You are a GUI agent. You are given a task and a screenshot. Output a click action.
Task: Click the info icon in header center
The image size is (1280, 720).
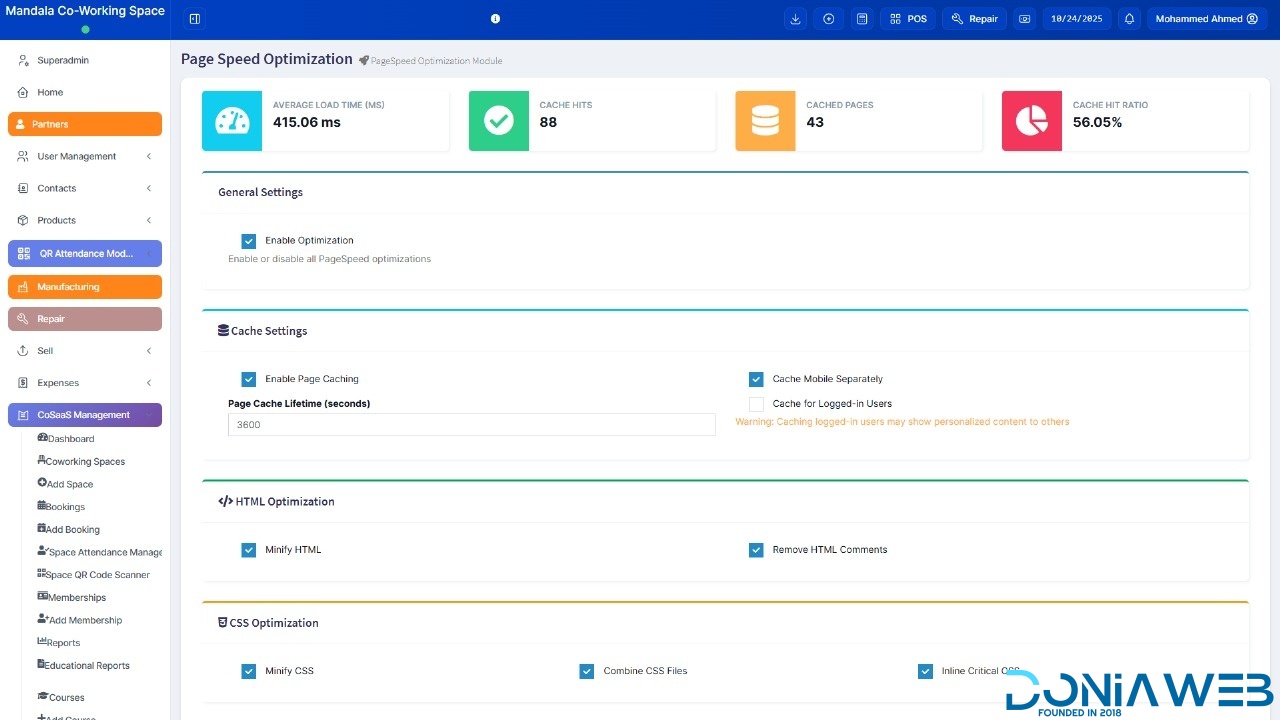[495, 19]
